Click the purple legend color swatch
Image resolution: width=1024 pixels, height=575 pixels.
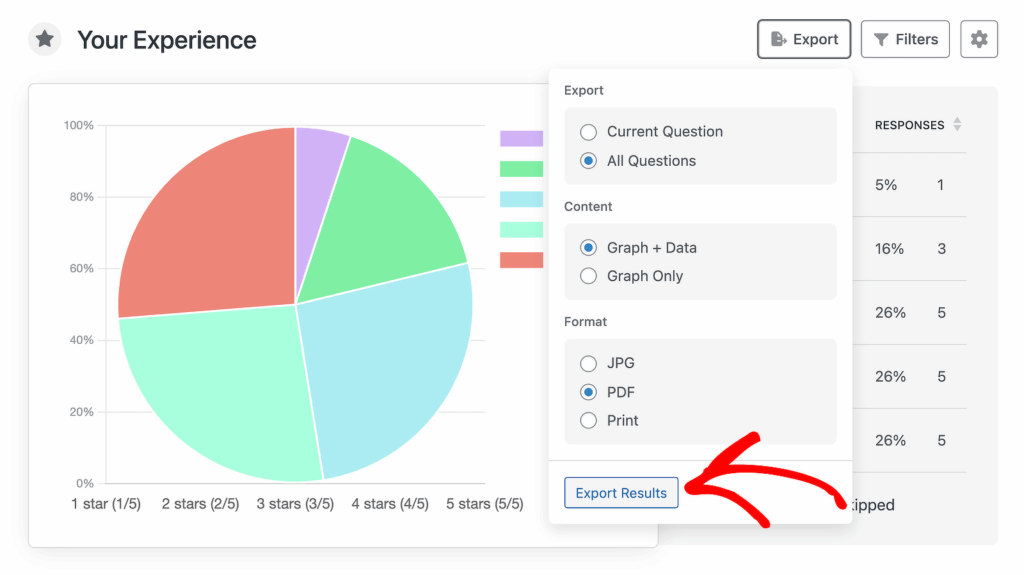tap(521, 139)
